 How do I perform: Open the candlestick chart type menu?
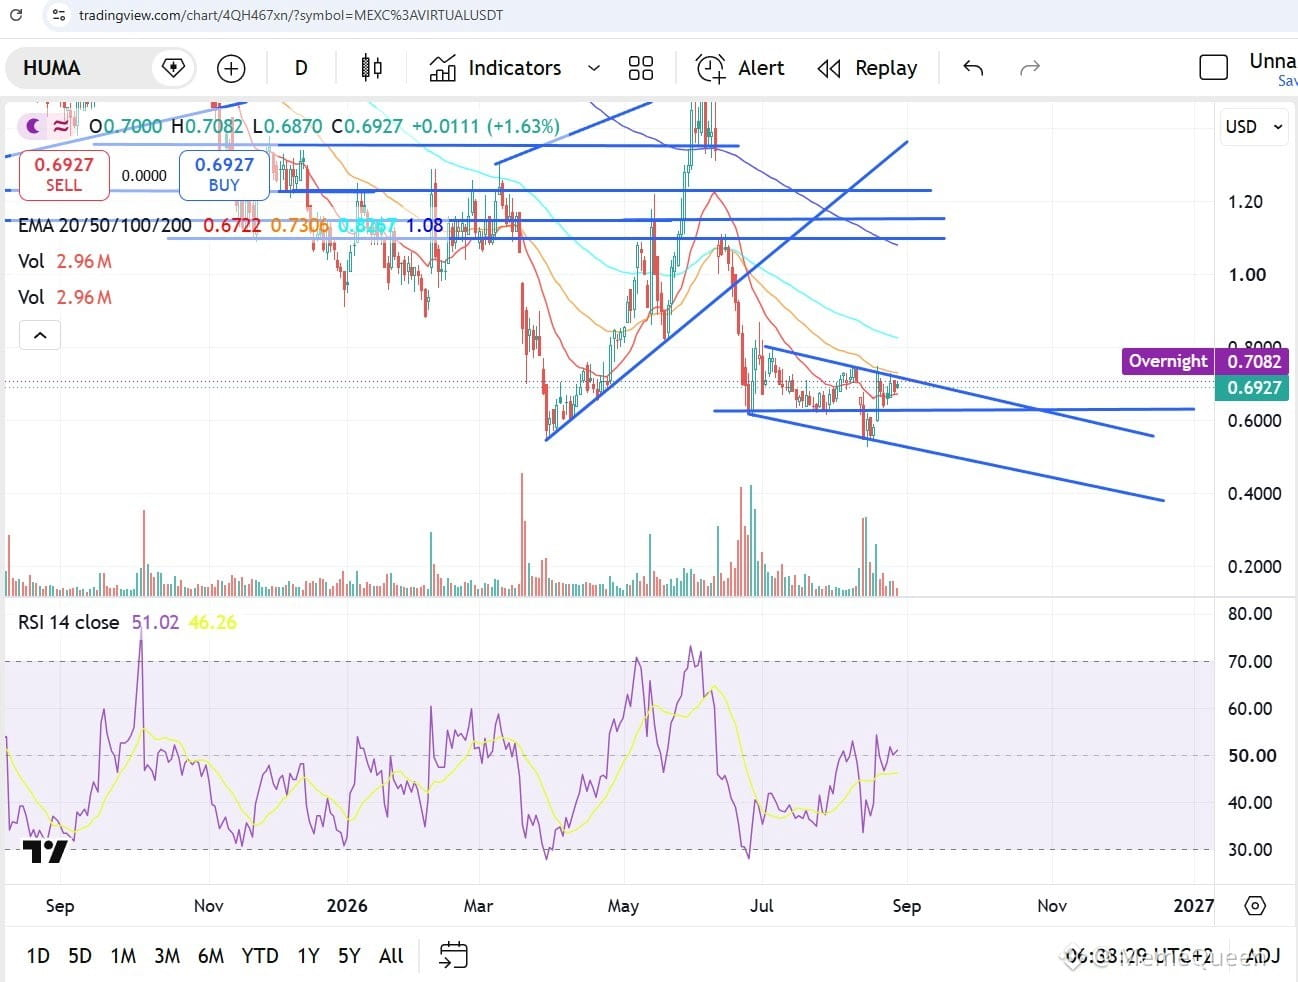(372, 68)
